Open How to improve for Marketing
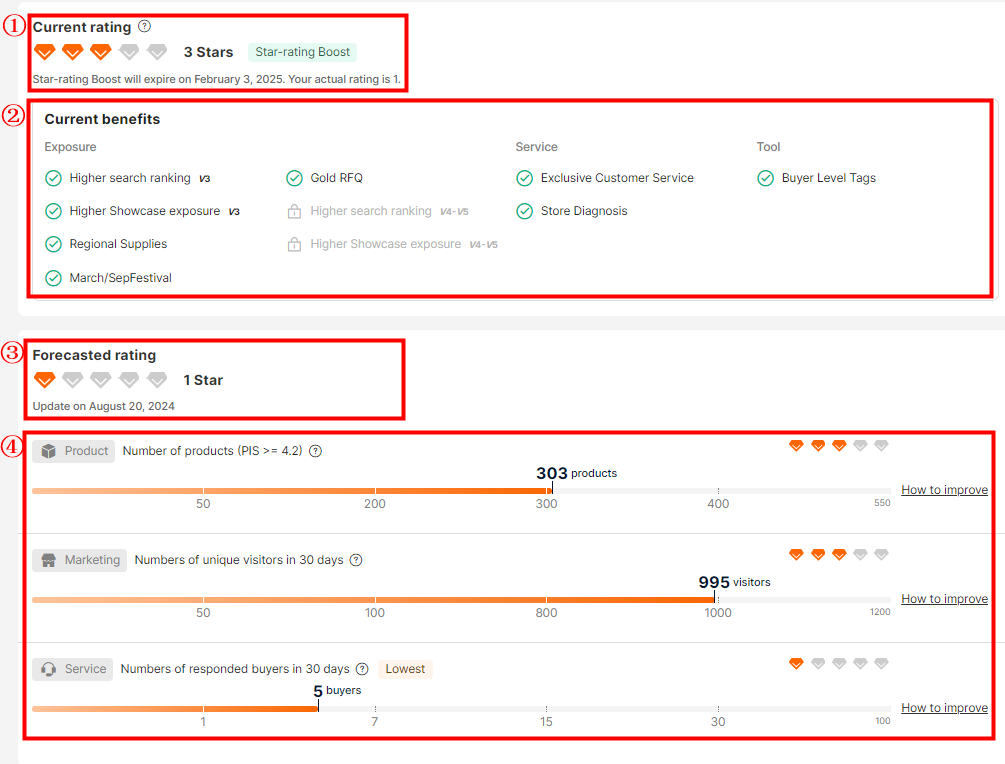The image size is (1005, 764). (x=944, y=599)
